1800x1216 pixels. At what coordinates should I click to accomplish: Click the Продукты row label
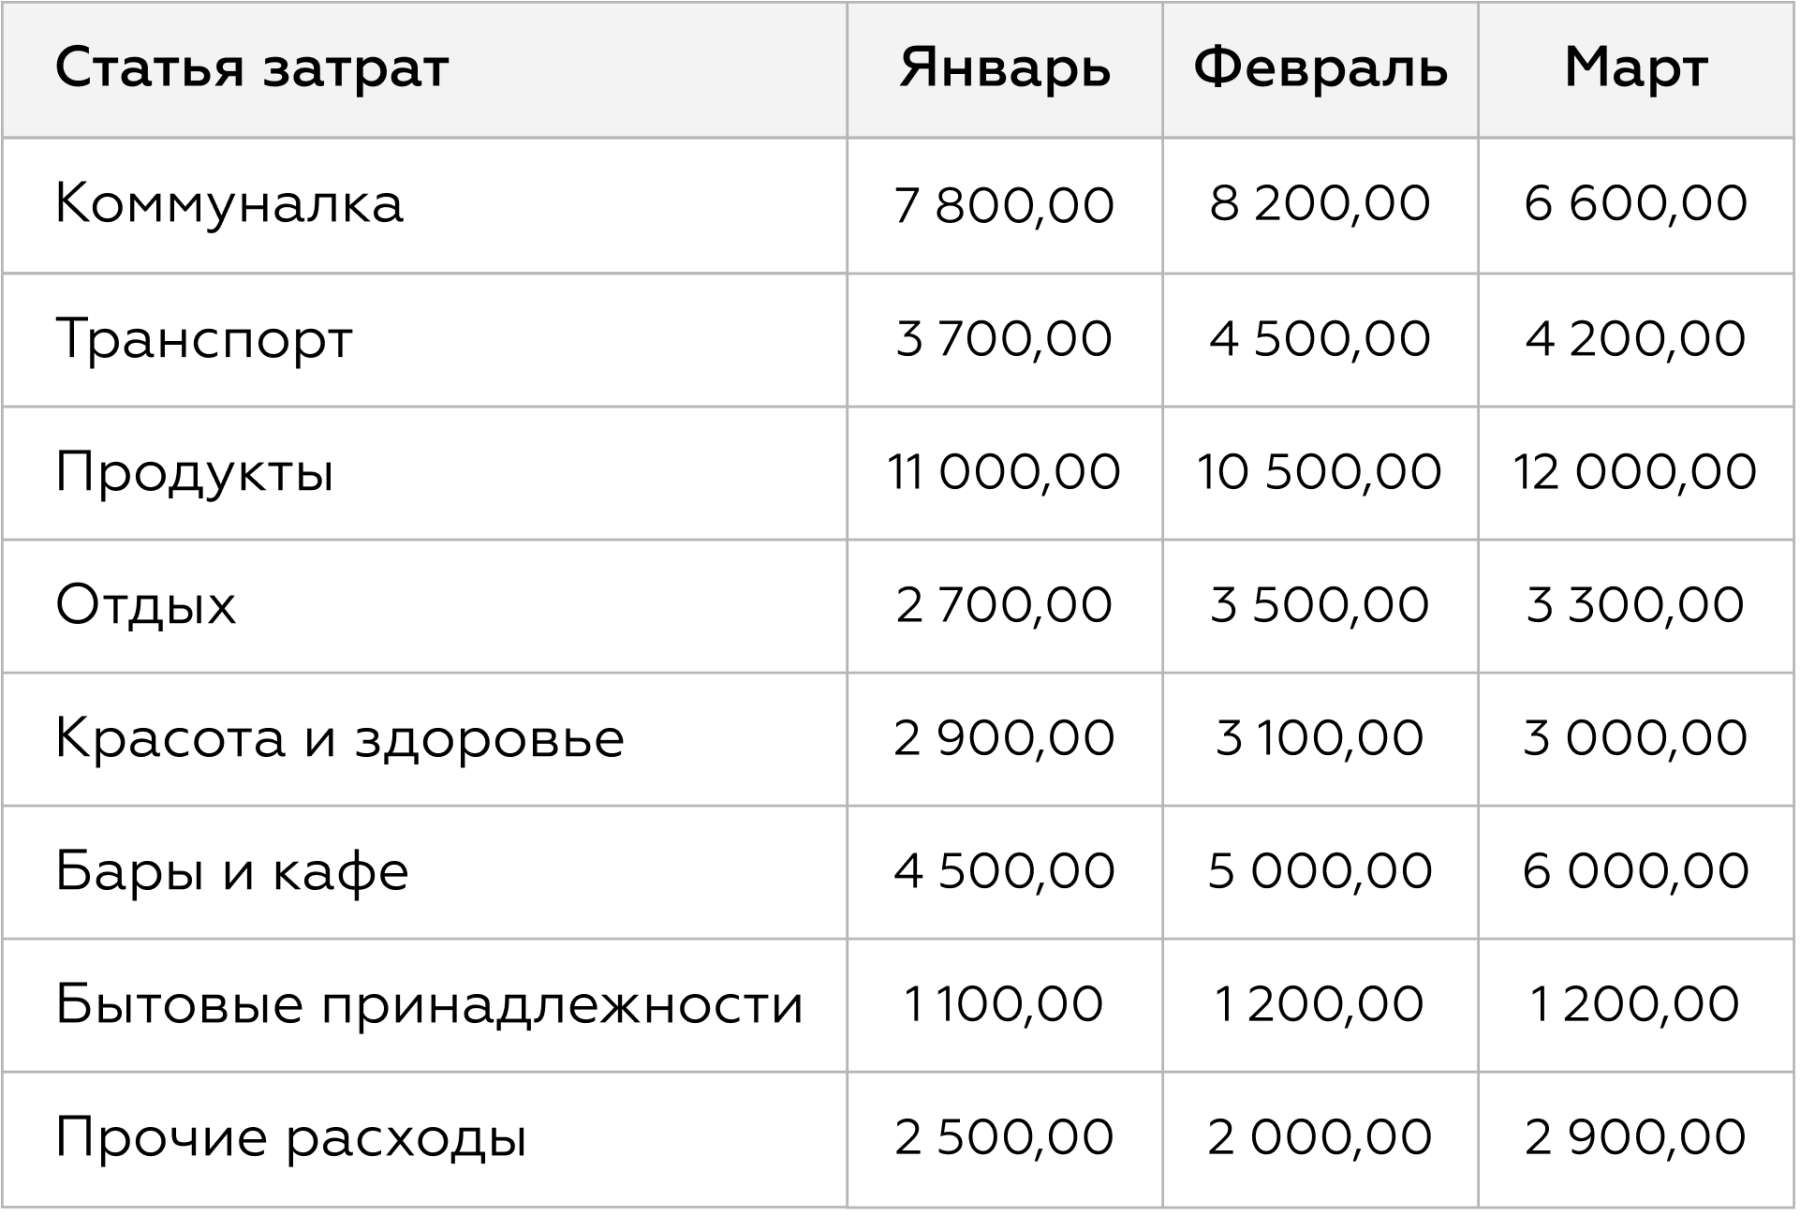click(194, 473)
